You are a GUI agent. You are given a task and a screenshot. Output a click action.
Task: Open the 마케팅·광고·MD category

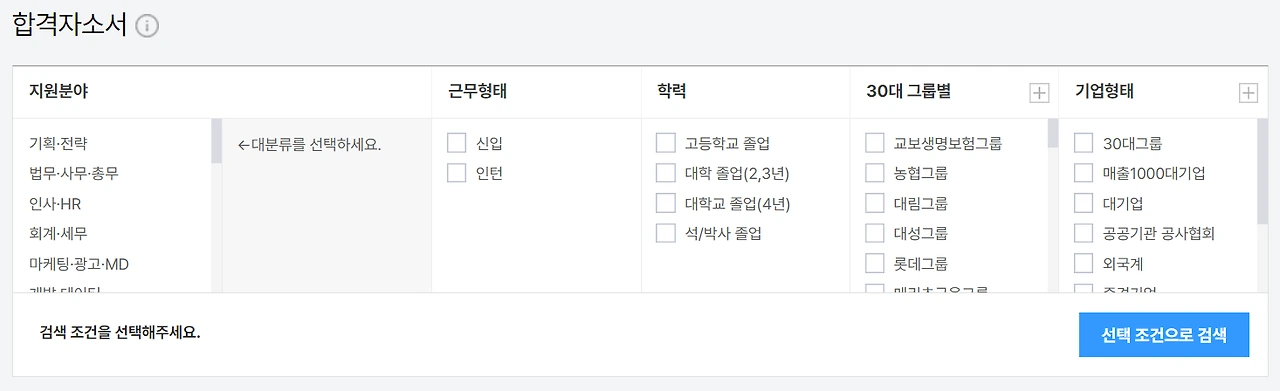coord(79,264)
